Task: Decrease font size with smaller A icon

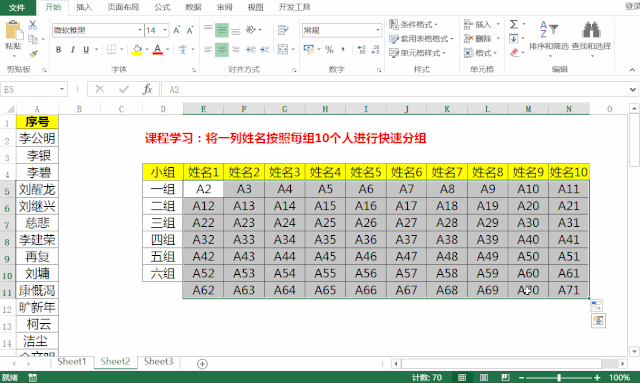Action: tap(190, 30)
